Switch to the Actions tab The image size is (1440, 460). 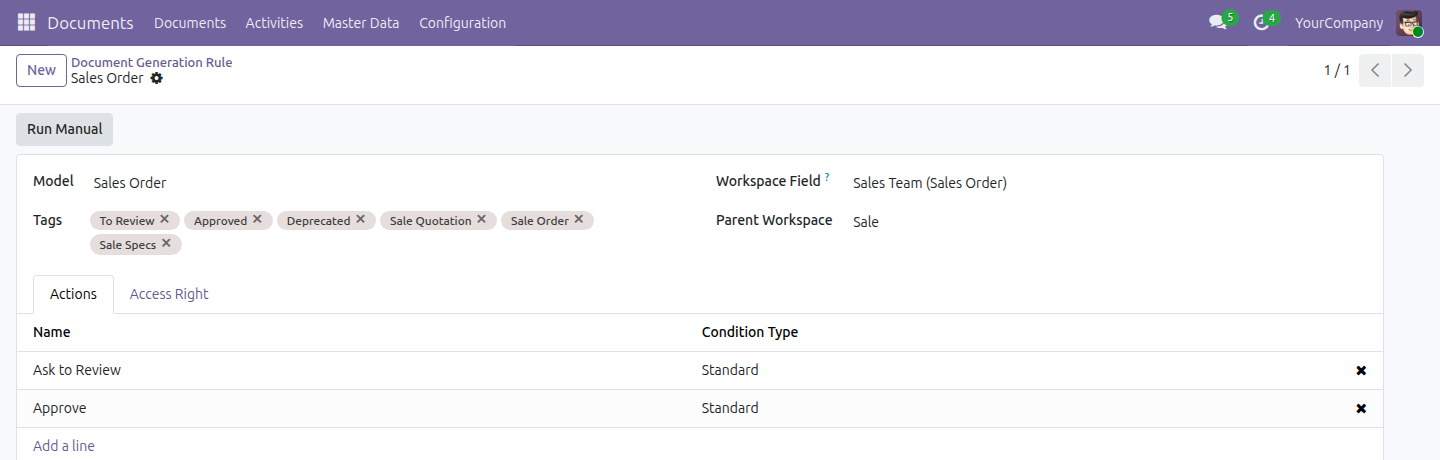click(x=73, y=294)
